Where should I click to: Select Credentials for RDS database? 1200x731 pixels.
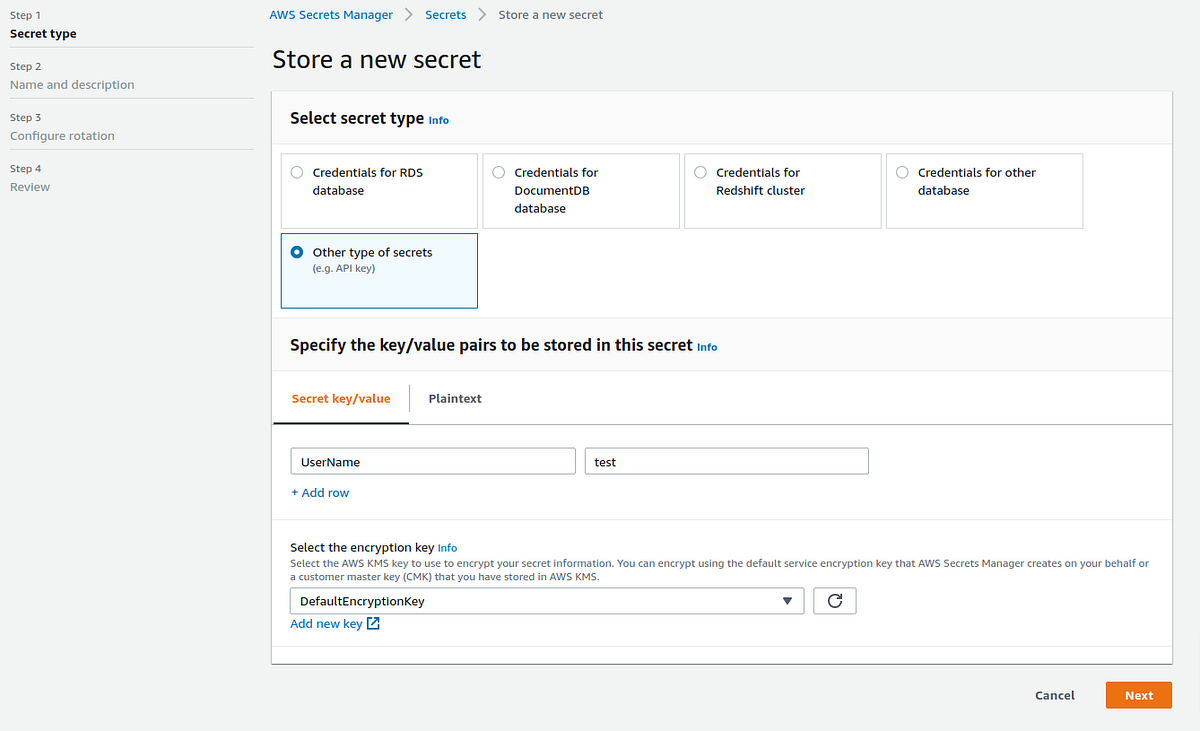click(x=297, y=172)
